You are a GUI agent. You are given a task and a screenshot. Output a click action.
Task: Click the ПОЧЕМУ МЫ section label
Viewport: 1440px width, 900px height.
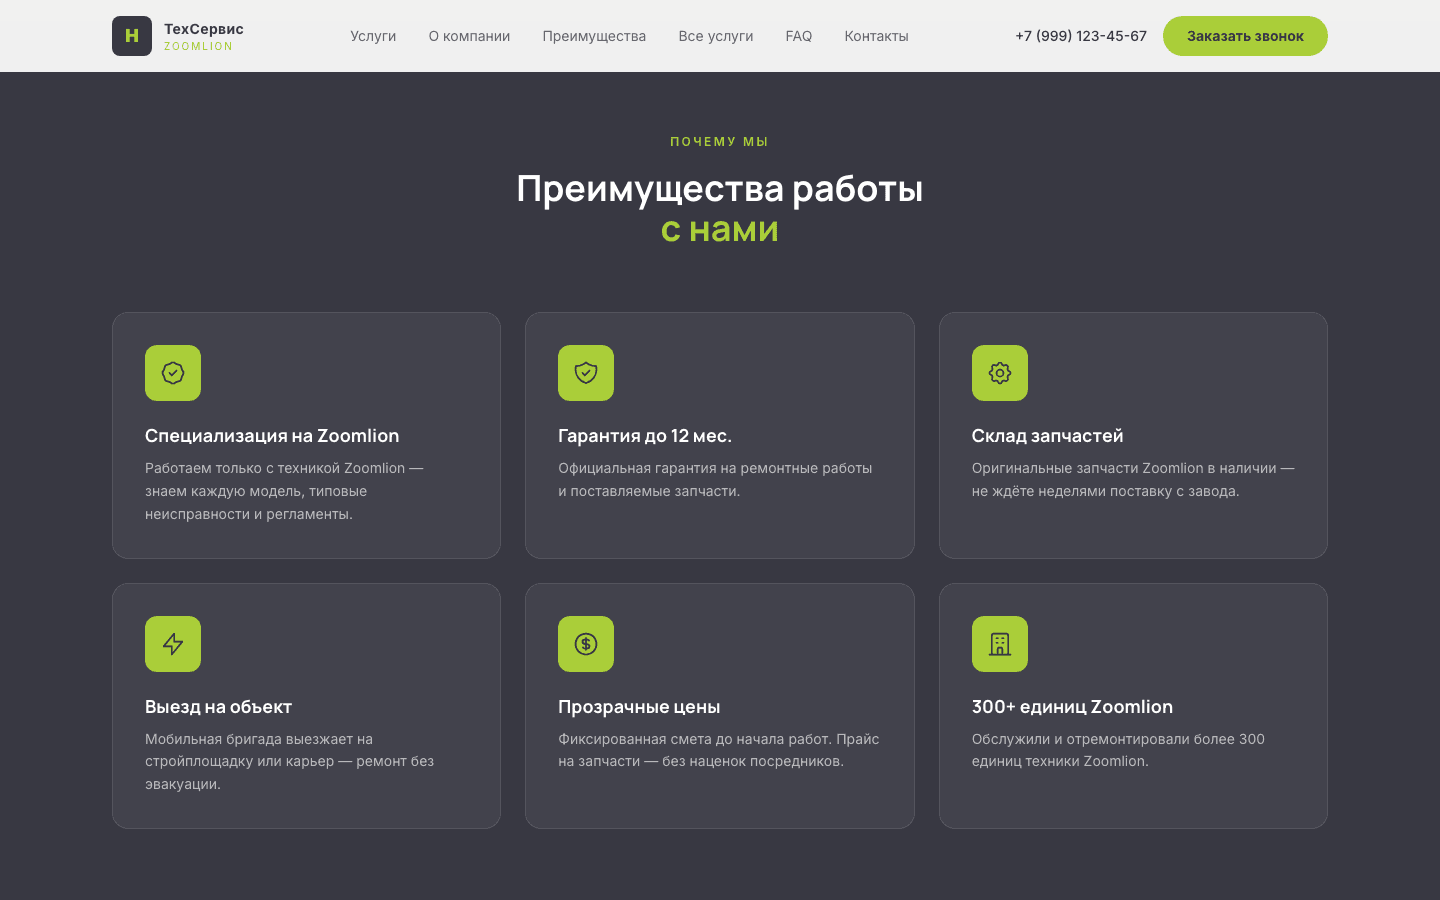coord(720,142)
